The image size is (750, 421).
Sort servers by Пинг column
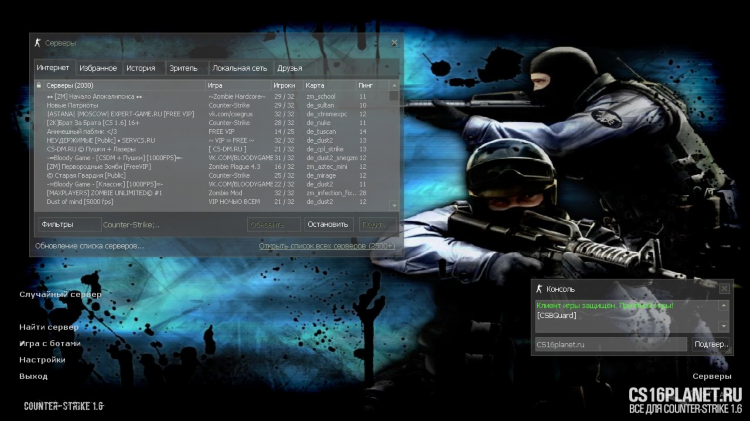(373, 85)
